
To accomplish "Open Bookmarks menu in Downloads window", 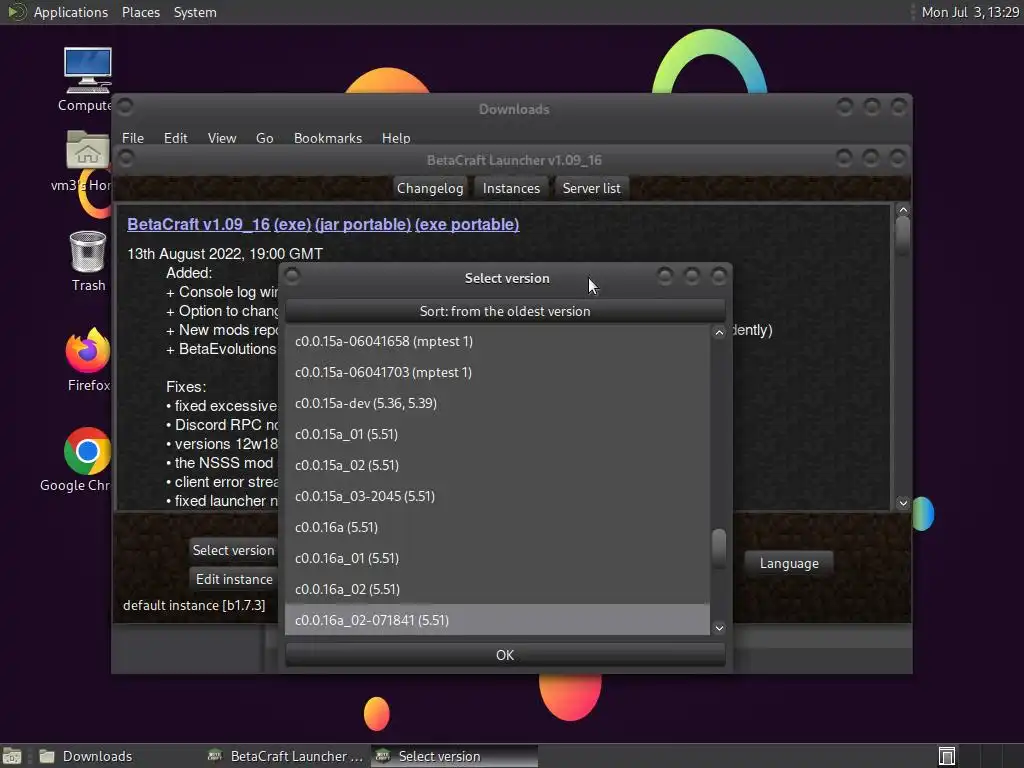I will tap(328, 138).
